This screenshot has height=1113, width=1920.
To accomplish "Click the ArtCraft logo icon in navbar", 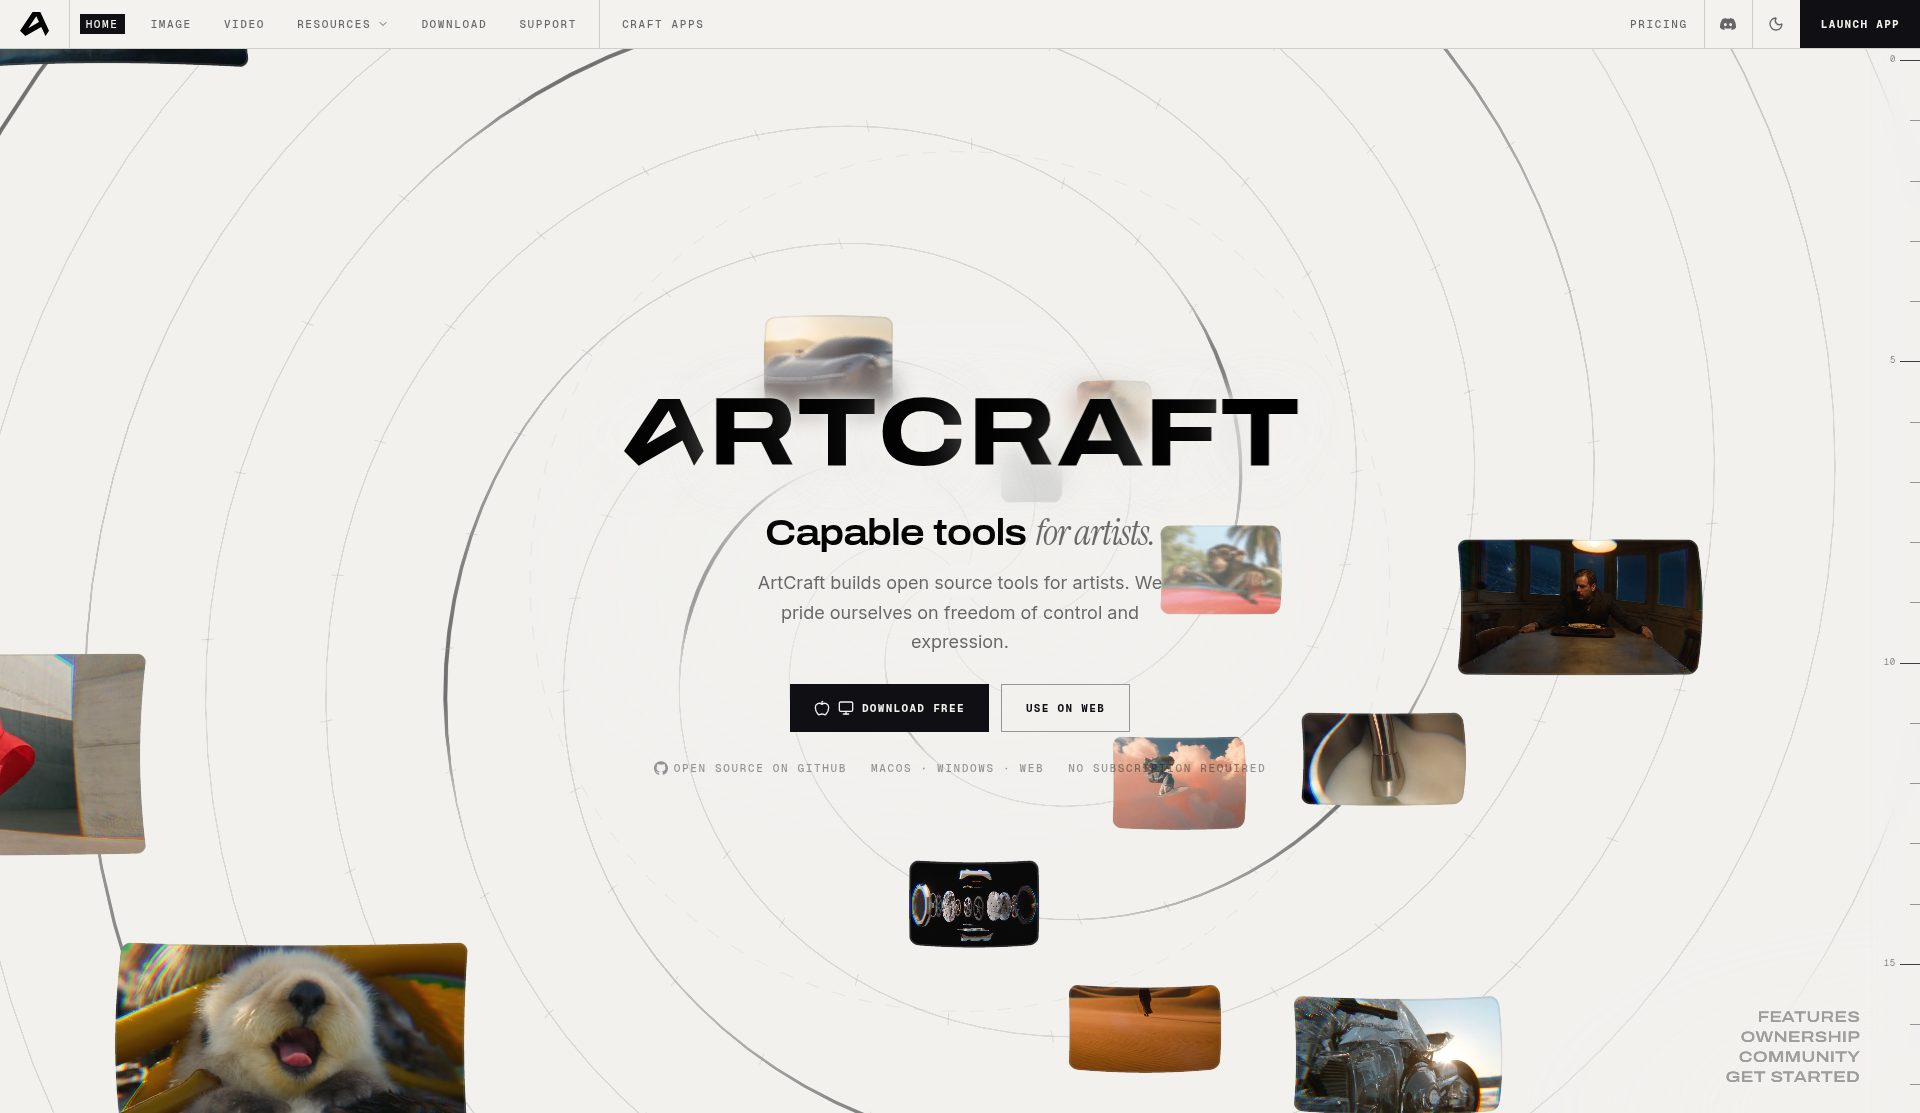I will [35, 24].
